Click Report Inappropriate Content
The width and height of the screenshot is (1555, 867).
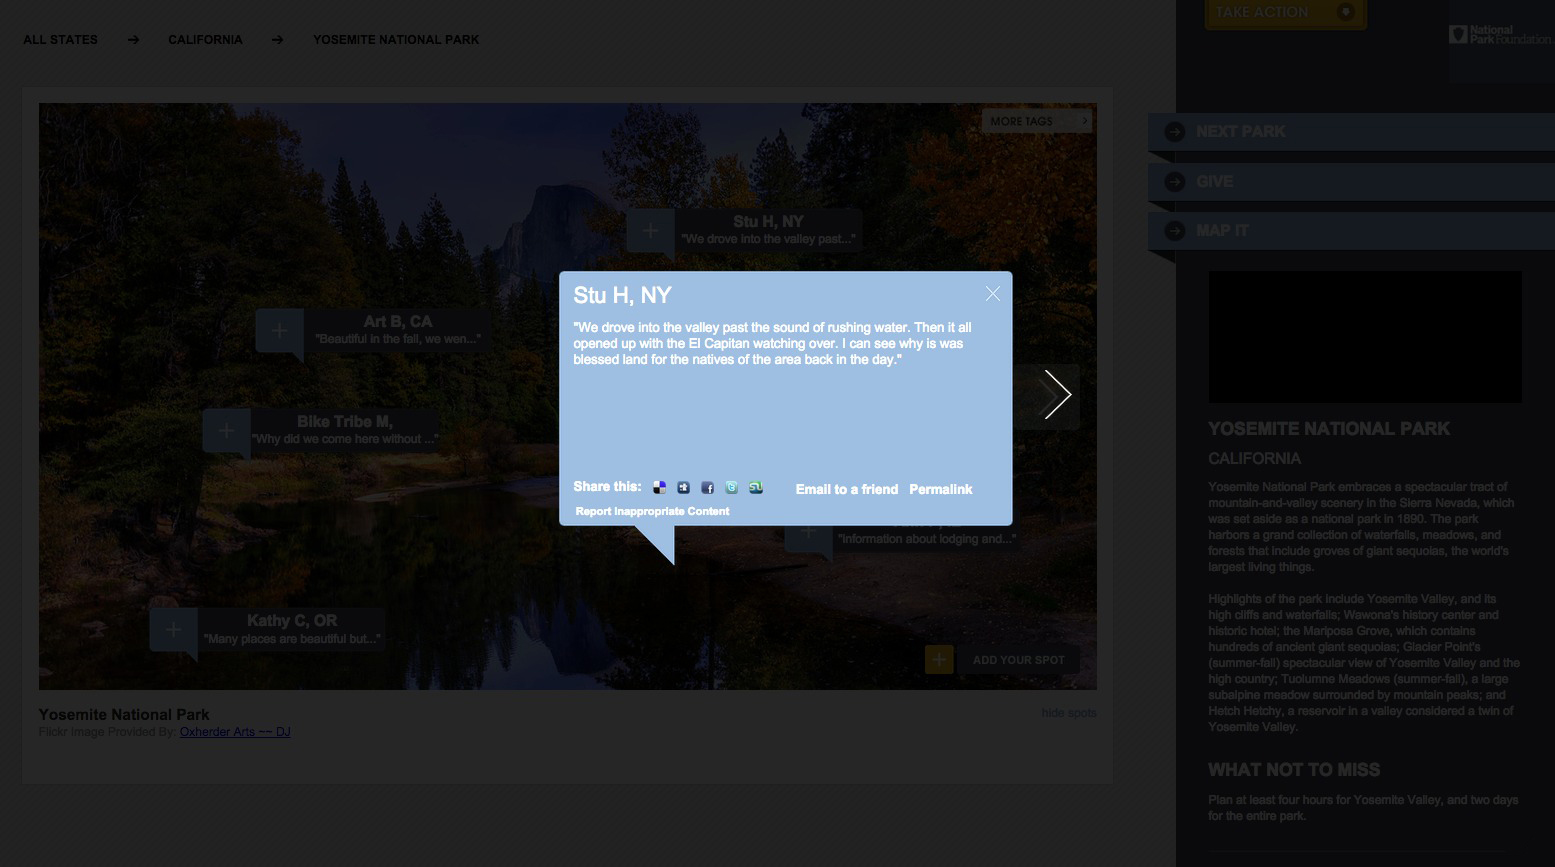click(652, 511)
